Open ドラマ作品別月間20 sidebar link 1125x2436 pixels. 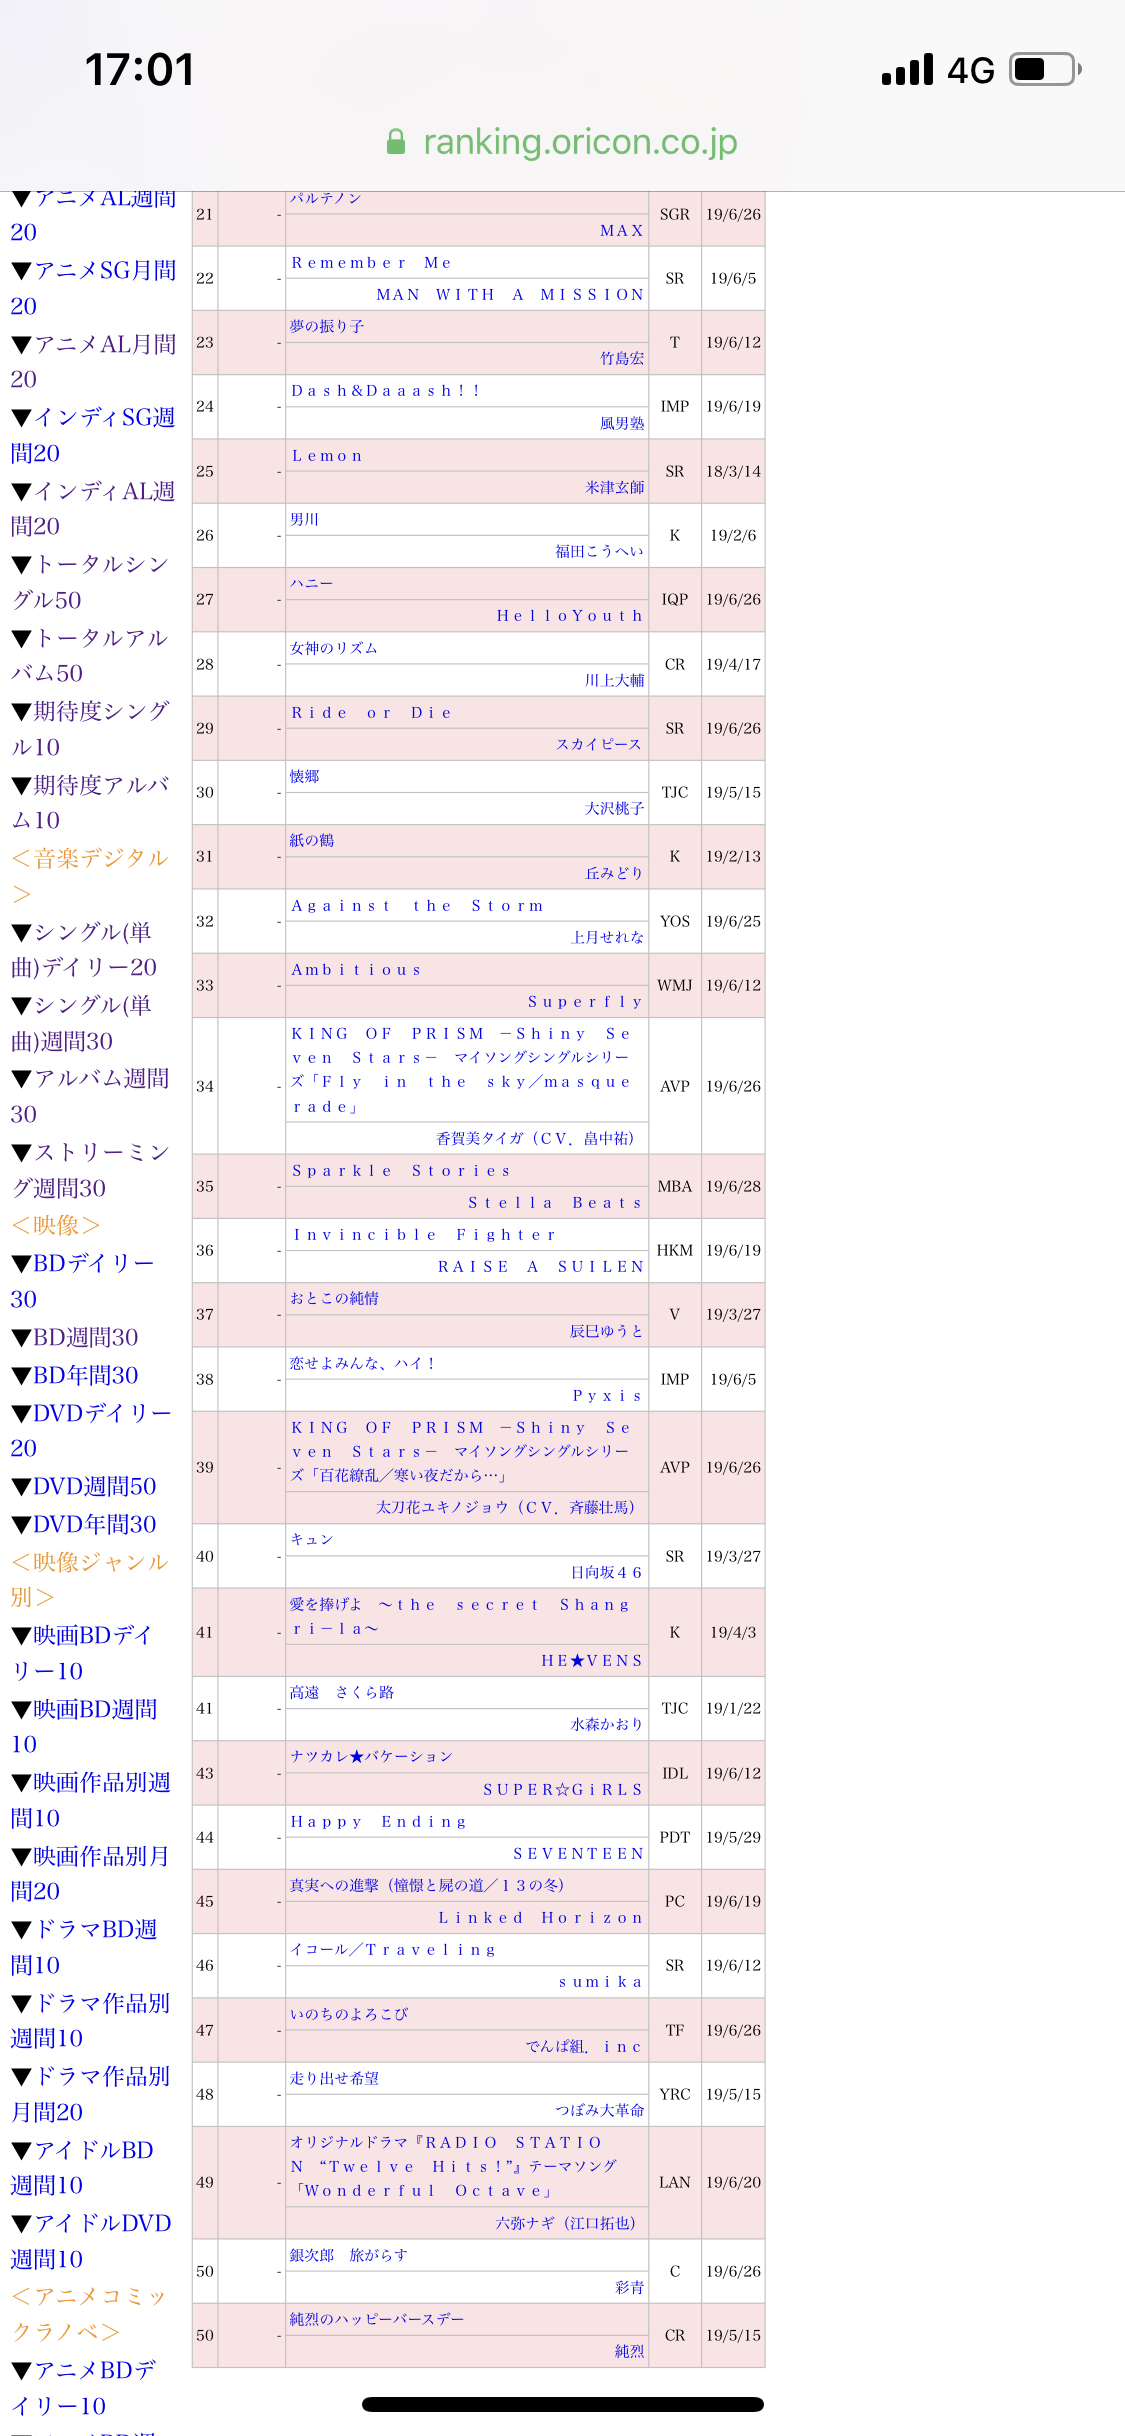point(91,2094)
